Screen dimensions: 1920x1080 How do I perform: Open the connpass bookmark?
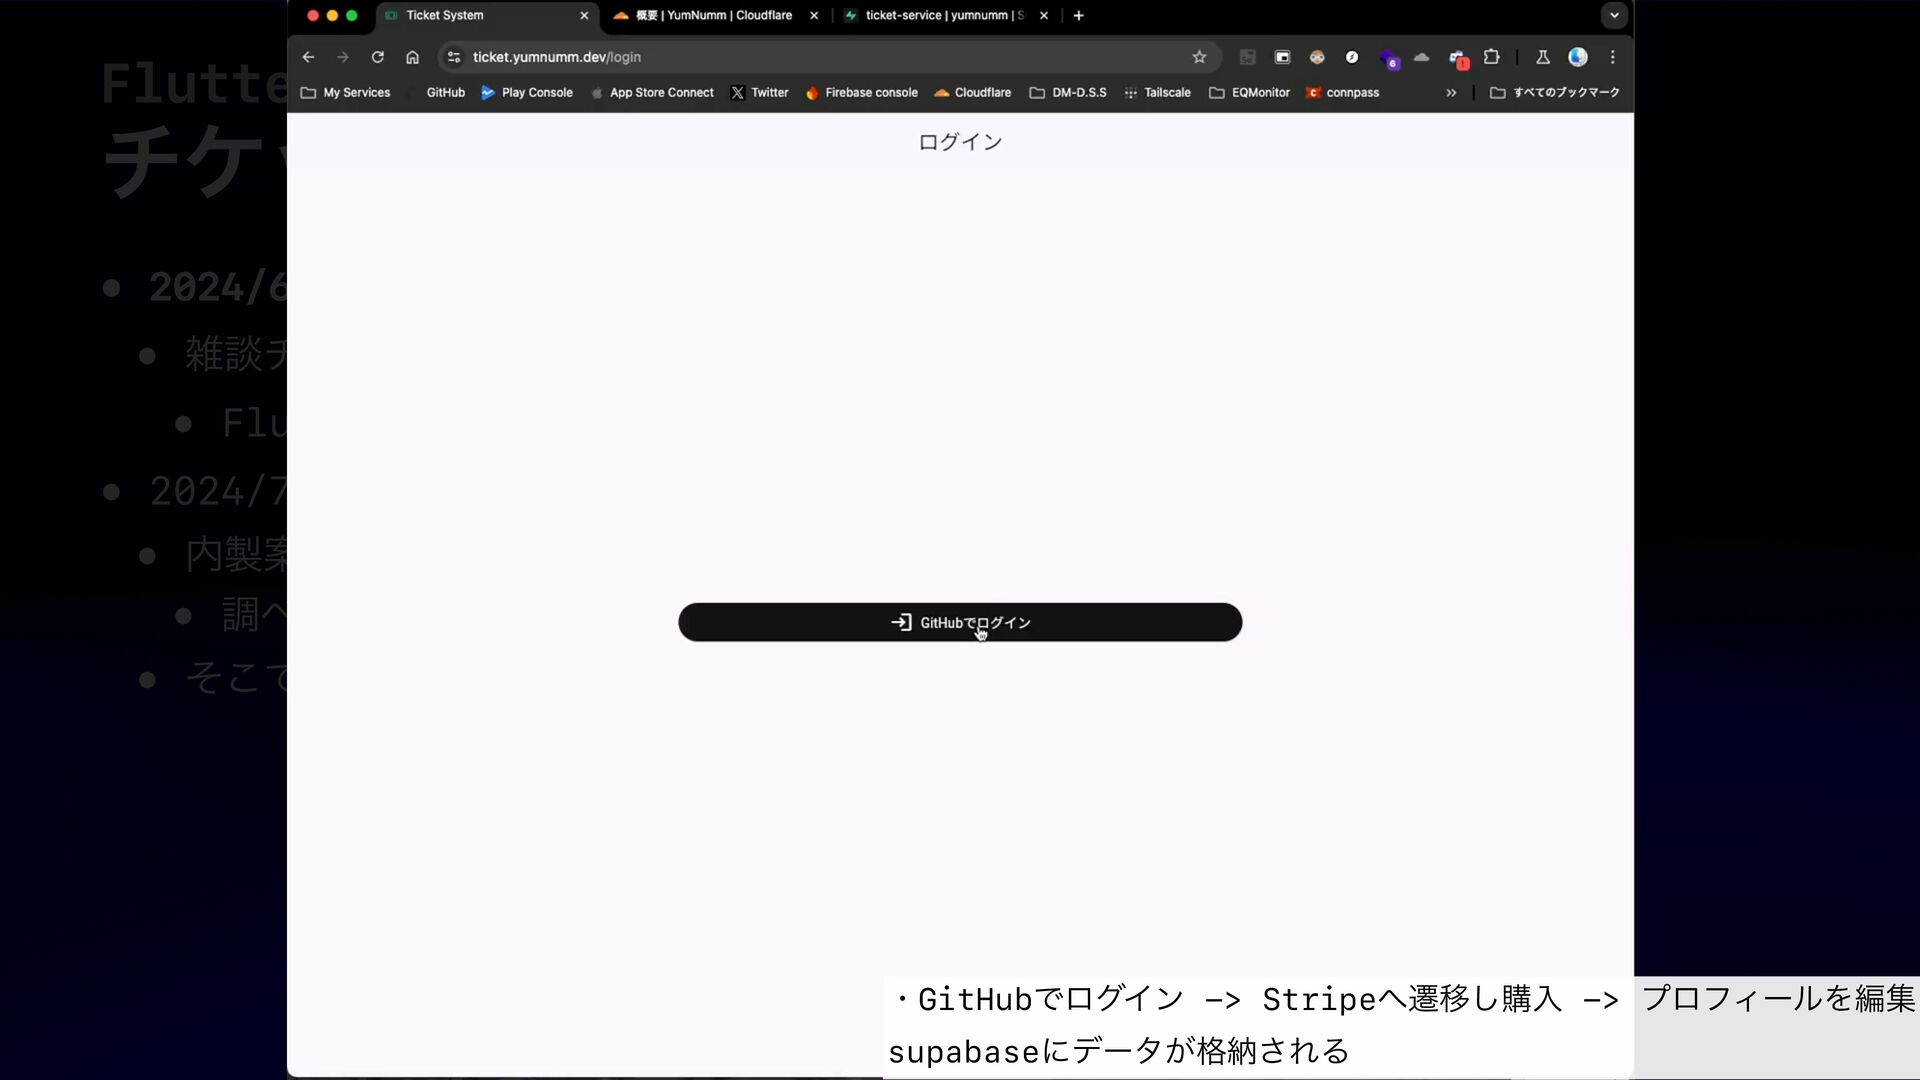[1343, 92]
